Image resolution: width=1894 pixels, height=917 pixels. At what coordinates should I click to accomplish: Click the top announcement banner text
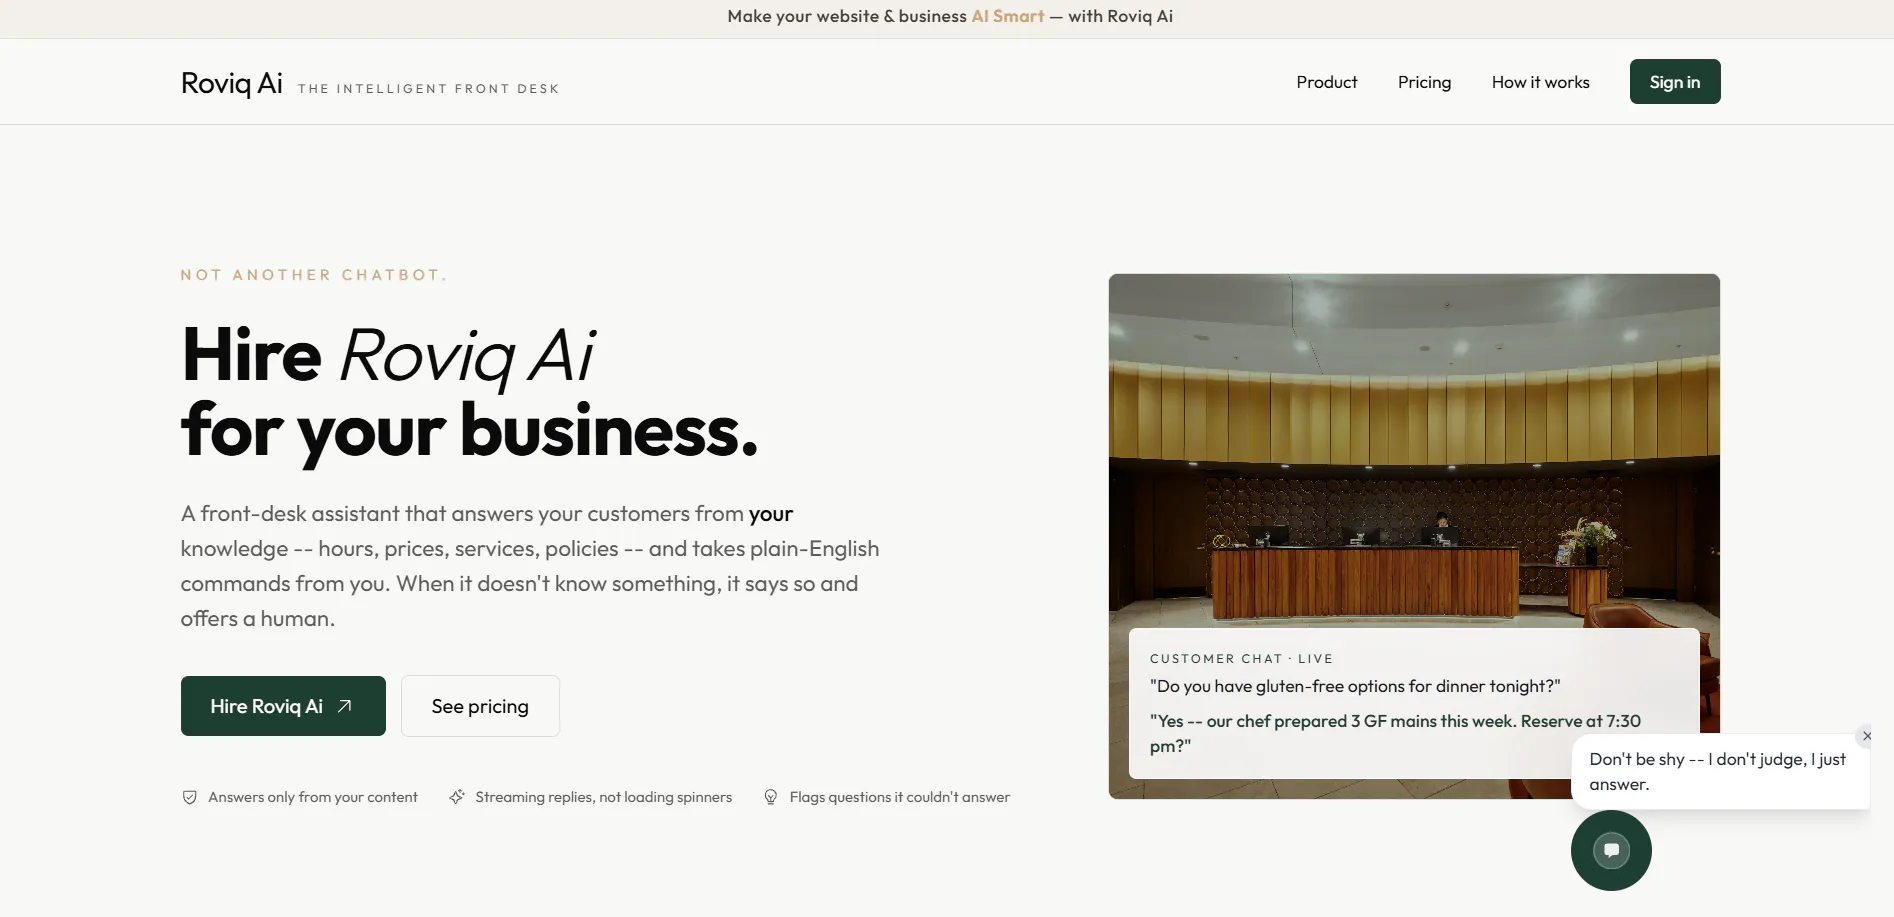click(x=950, y=16)
